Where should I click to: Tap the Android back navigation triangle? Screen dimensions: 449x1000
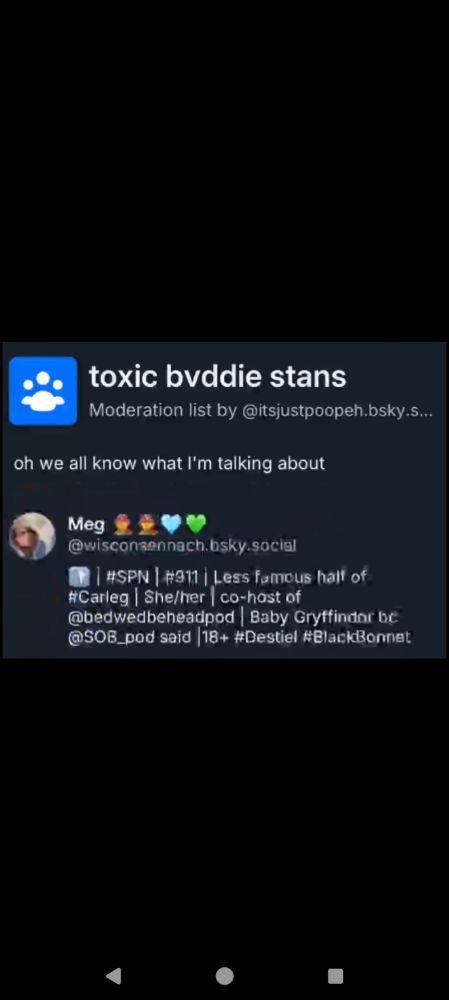[114, 976]
